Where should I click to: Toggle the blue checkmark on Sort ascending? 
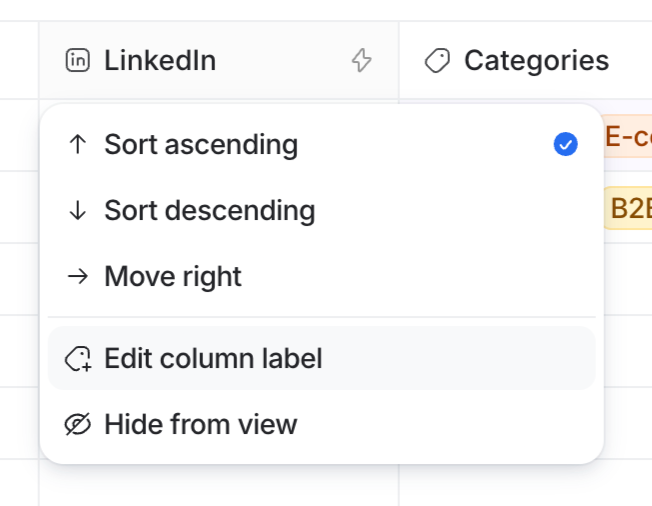coord(565,145)
